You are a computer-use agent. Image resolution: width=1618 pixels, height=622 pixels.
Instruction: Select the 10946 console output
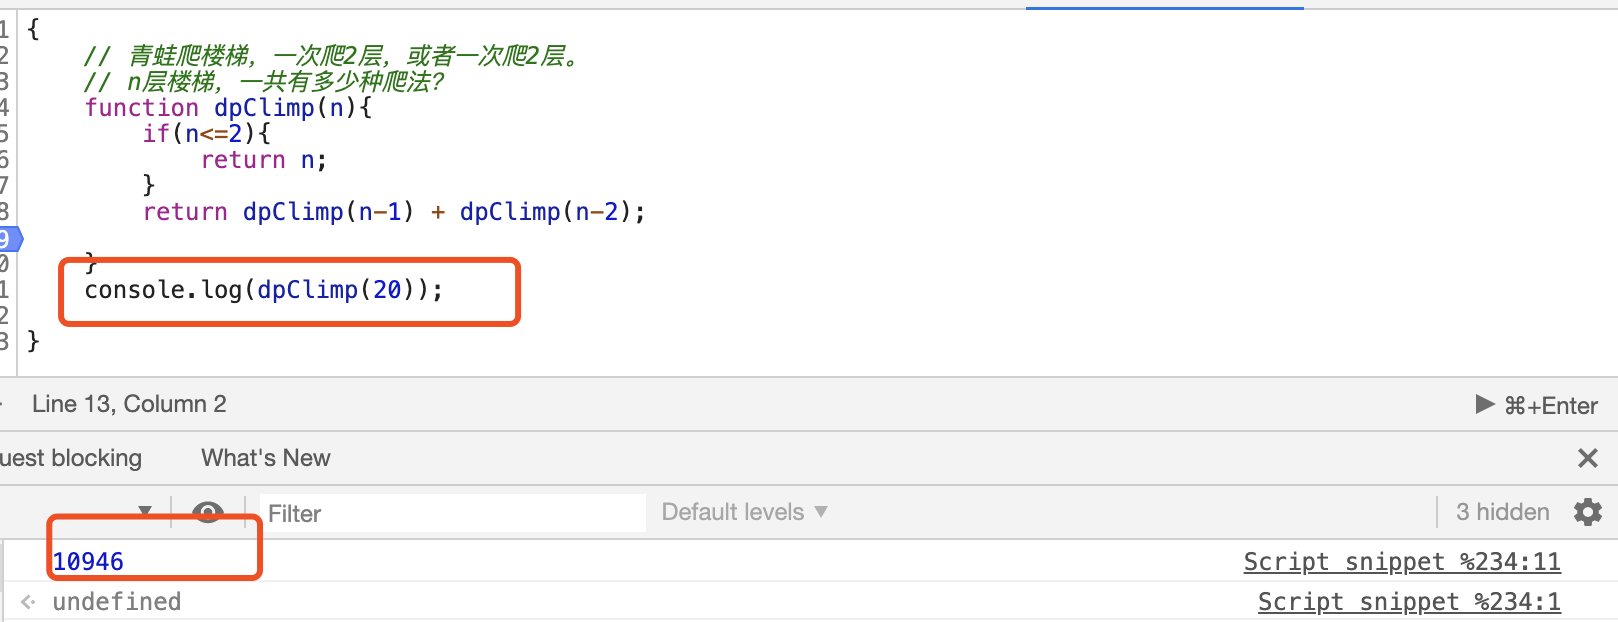[x=88, y=562]
